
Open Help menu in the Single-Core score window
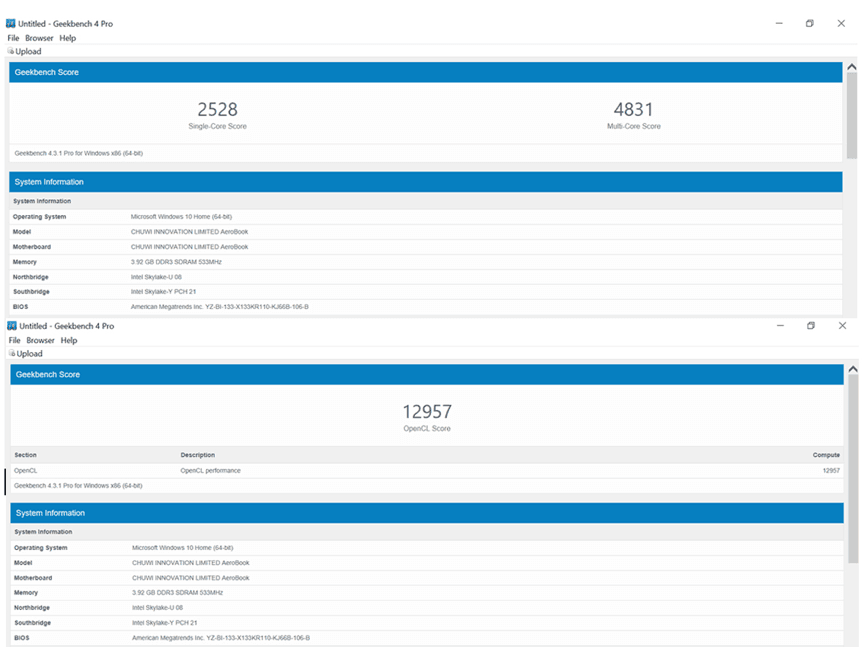[68, 38]
